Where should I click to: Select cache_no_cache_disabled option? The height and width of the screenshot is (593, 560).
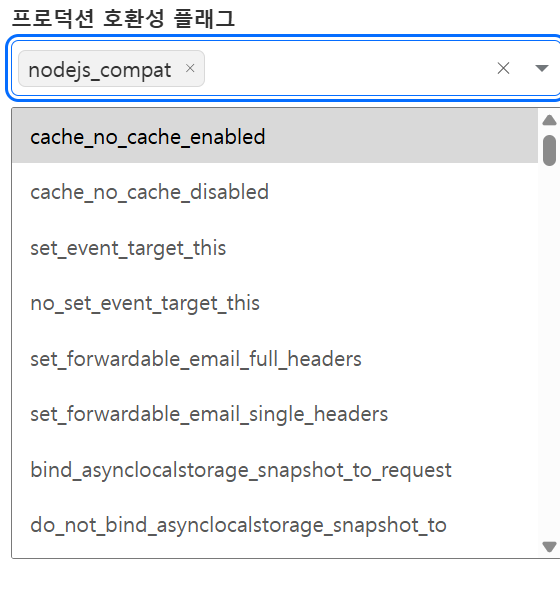[x=275, y=192]
